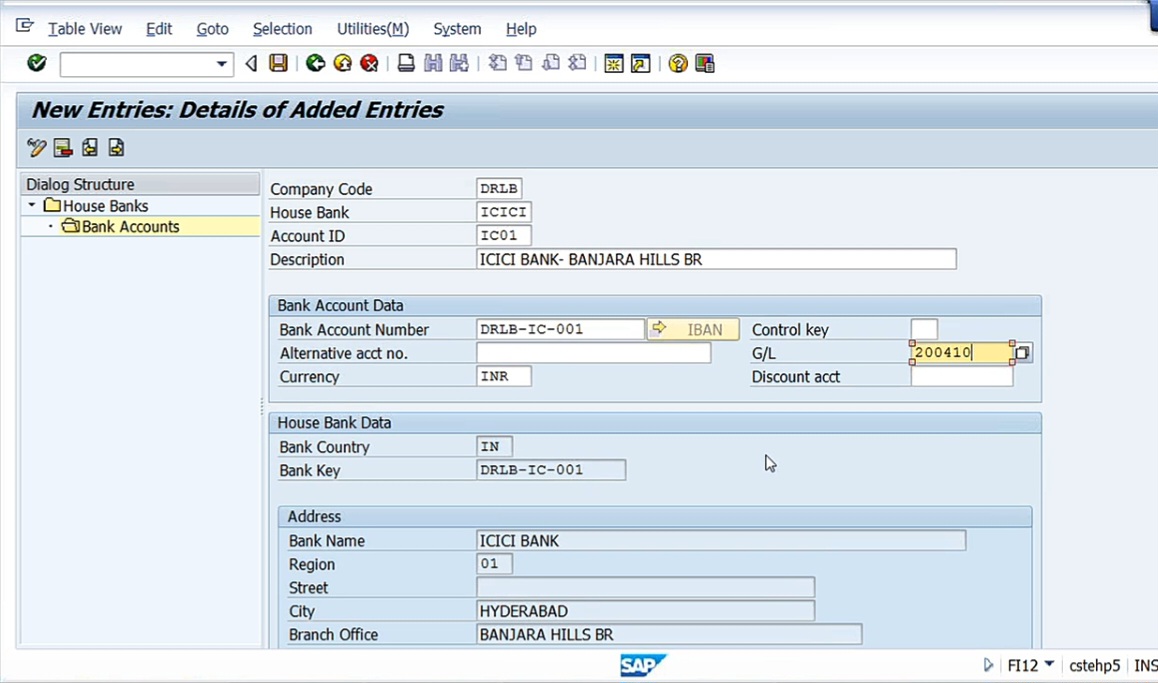
Task: Click the green Enter checkmark icon
Action: point(36,64)
